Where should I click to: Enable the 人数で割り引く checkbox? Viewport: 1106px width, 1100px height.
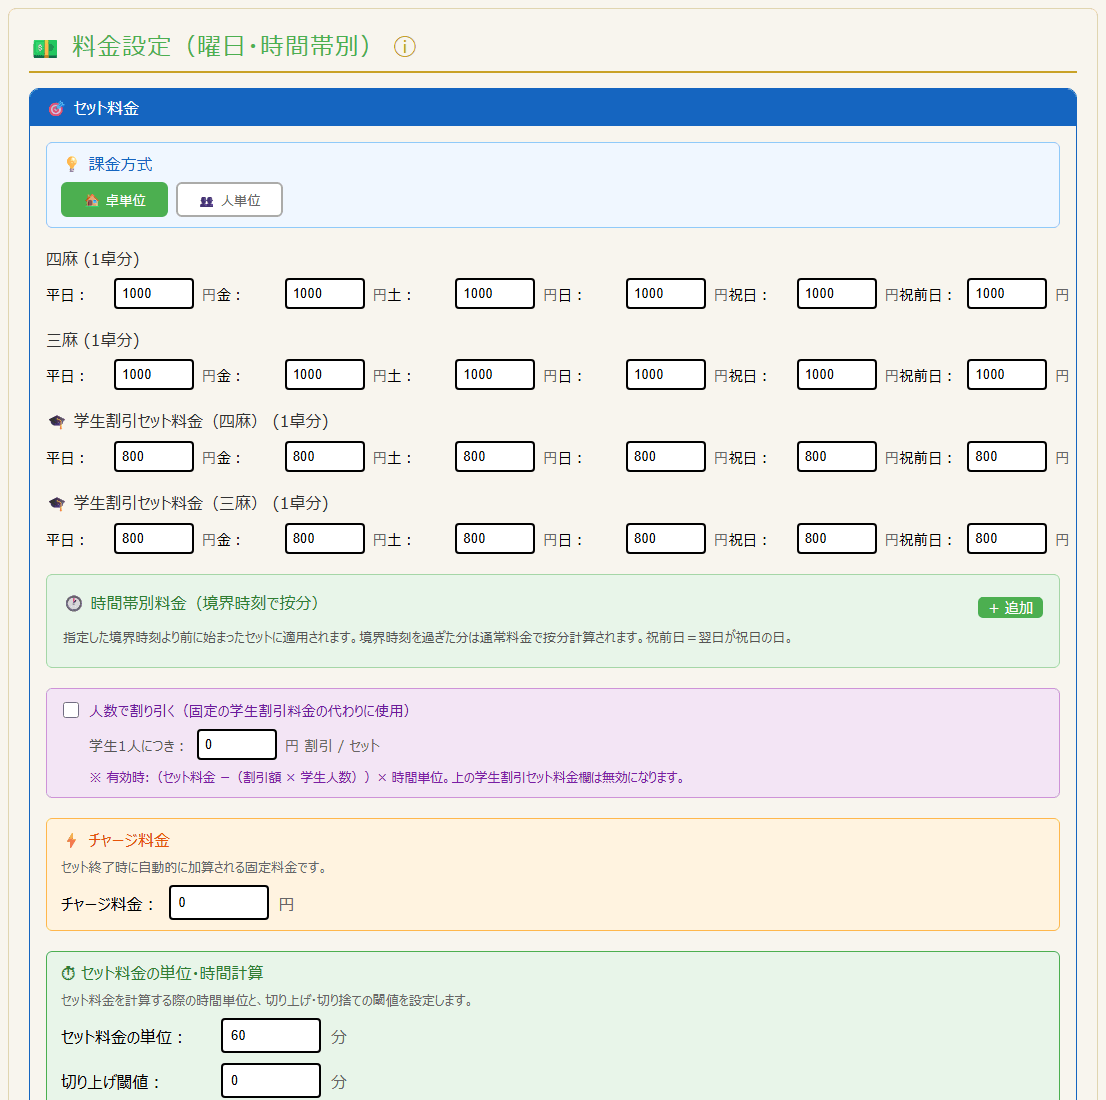point(71,710)
